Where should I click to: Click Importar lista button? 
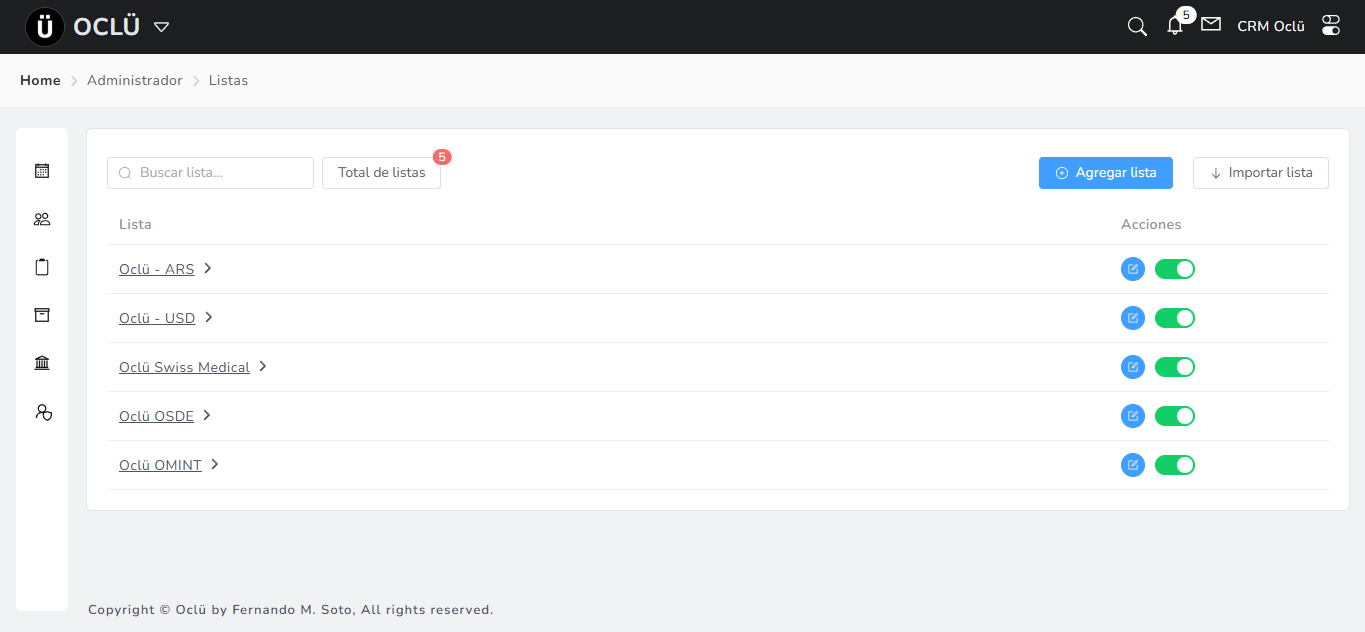coord(1261,173)
